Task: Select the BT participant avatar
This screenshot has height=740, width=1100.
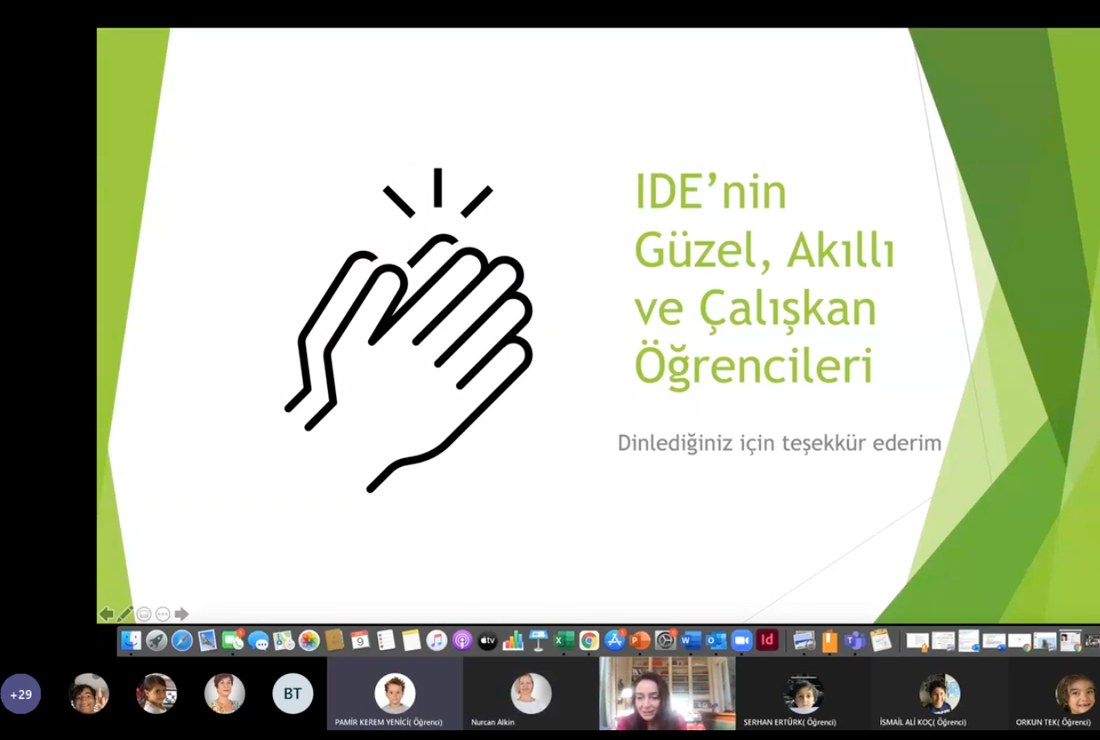Action: click(293, 694)
